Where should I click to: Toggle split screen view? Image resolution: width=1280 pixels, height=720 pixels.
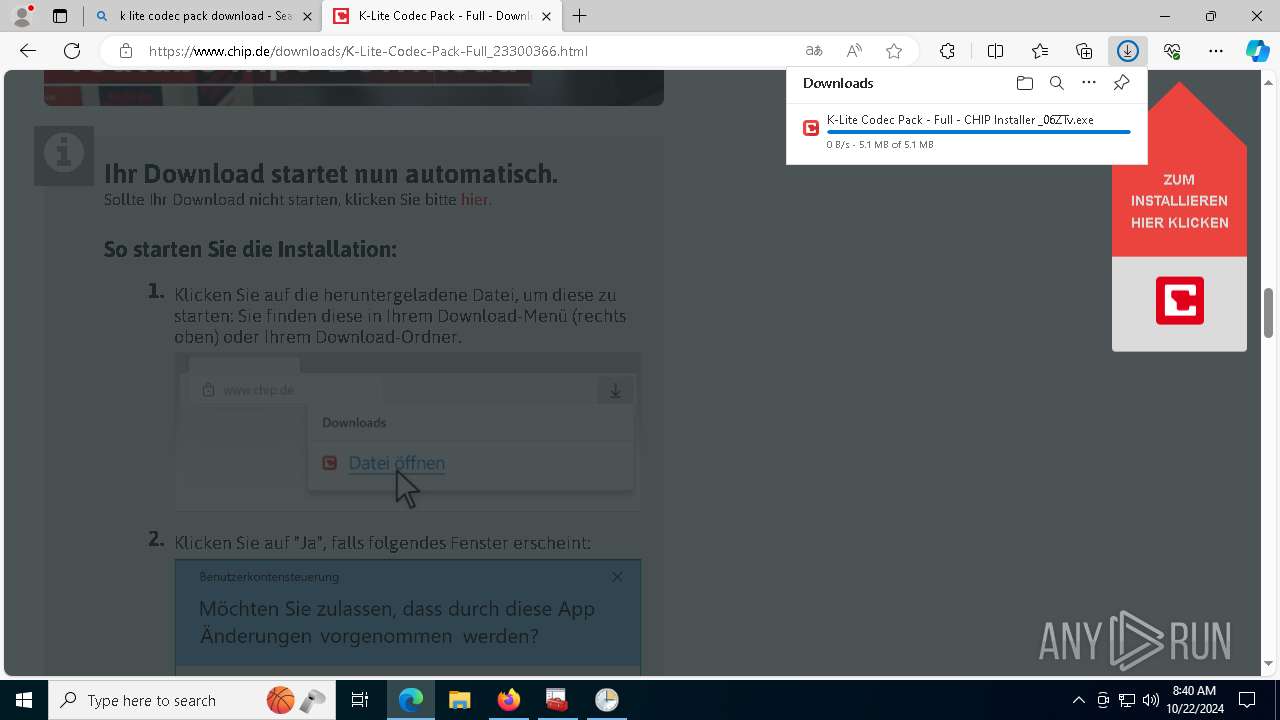coord(995,51)
